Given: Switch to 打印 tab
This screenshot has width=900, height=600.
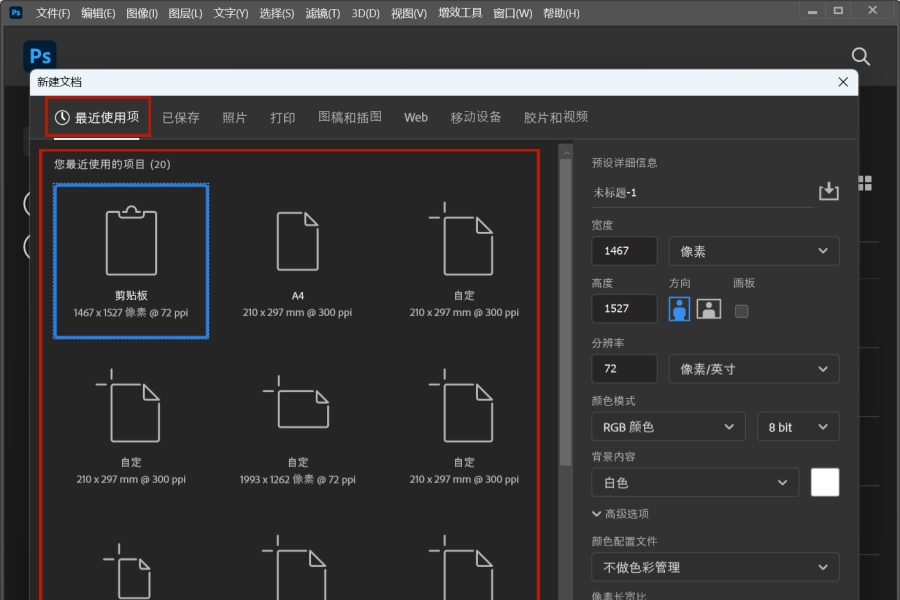Looking at the screenshot, I should [282, 118].
